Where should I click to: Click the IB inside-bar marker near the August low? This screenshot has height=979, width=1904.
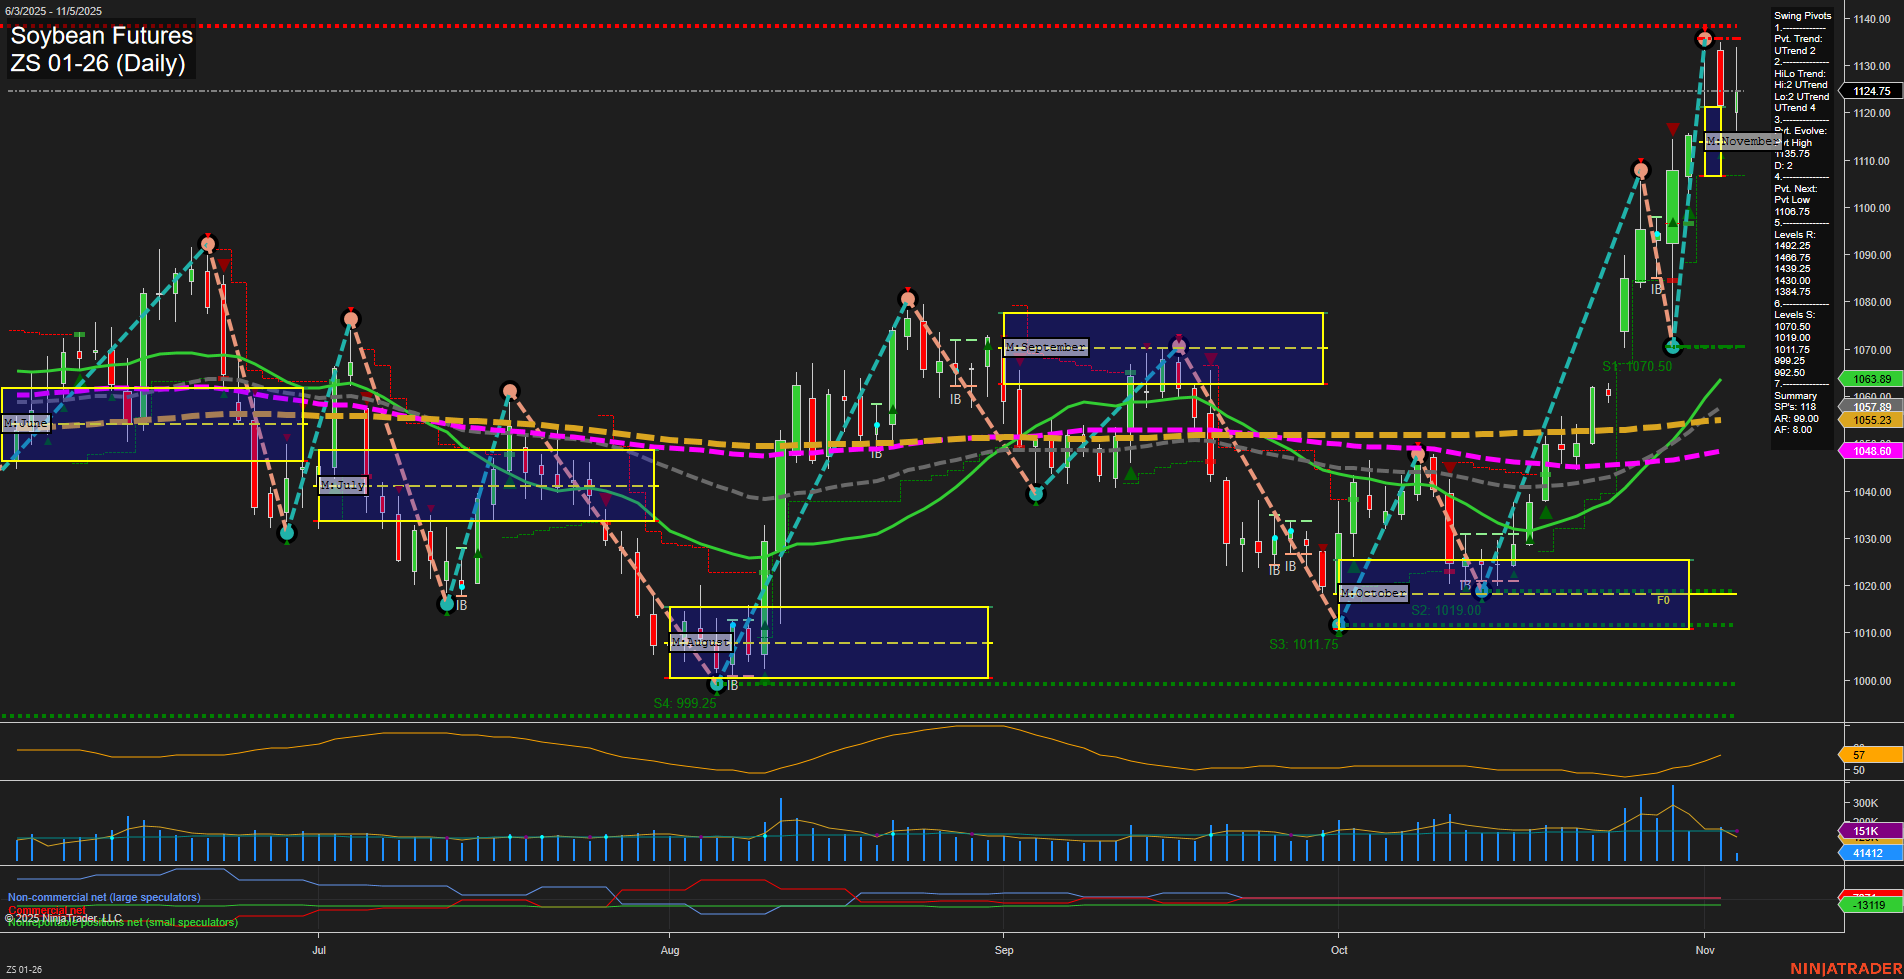[733, 685]
